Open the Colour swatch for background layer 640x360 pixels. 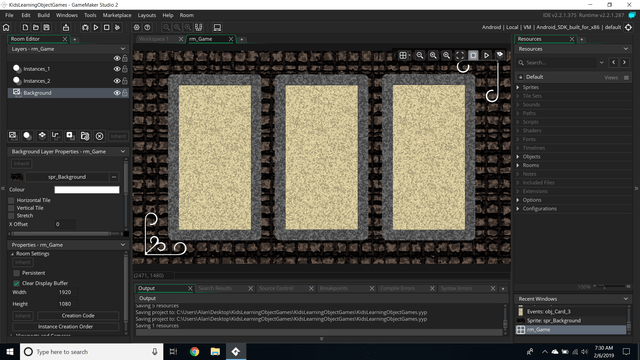tap(87, 190)
